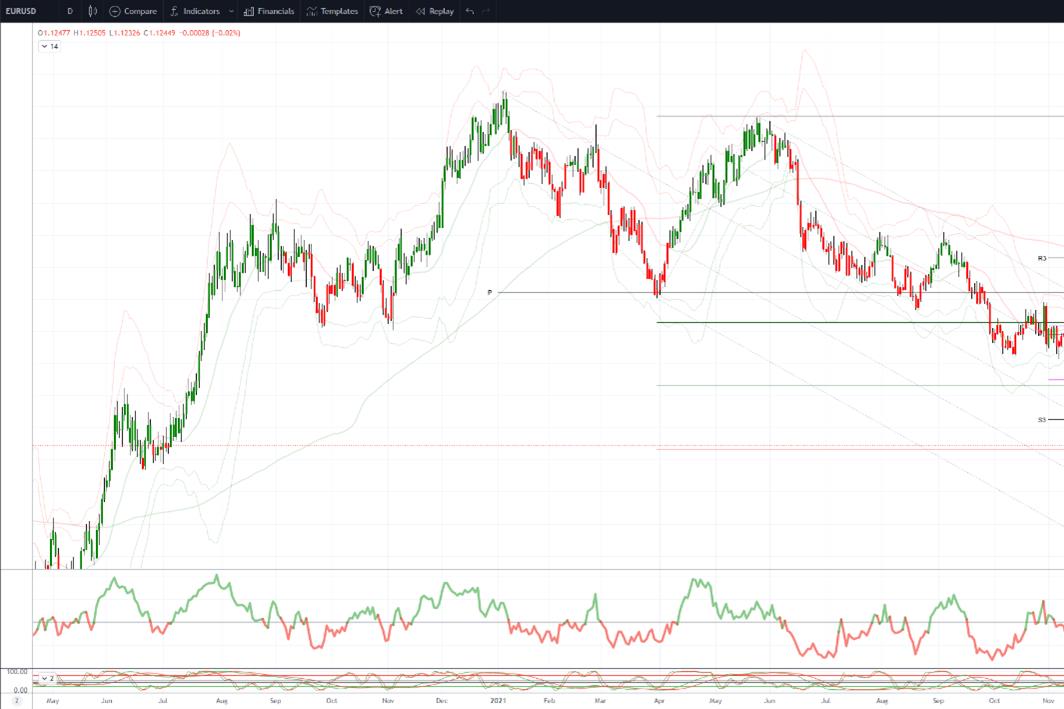Redo chart action with forward arrow
This screenshot has width=1064, height=709.
pos(486,11)
